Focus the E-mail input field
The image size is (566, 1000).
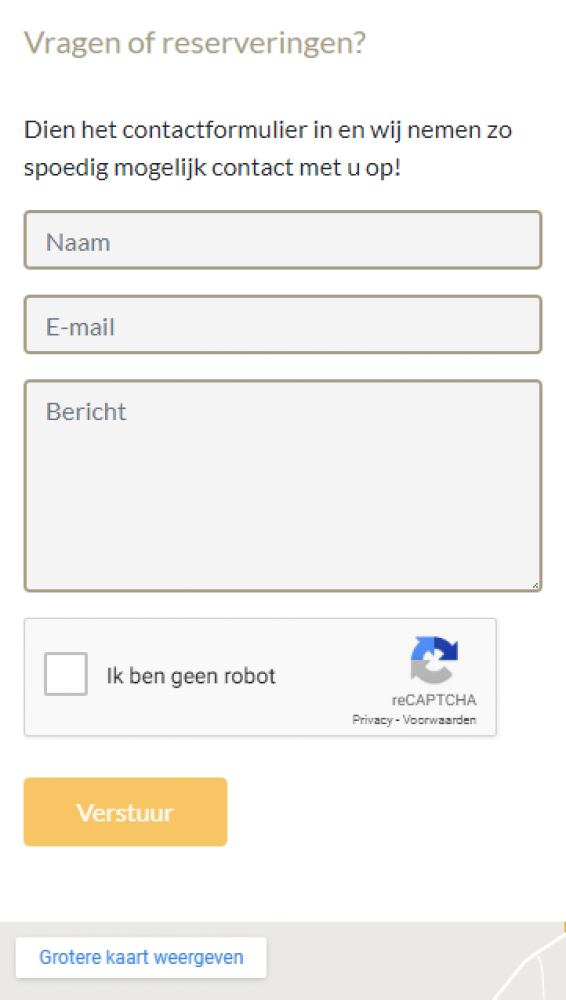[x=283, y=325]
